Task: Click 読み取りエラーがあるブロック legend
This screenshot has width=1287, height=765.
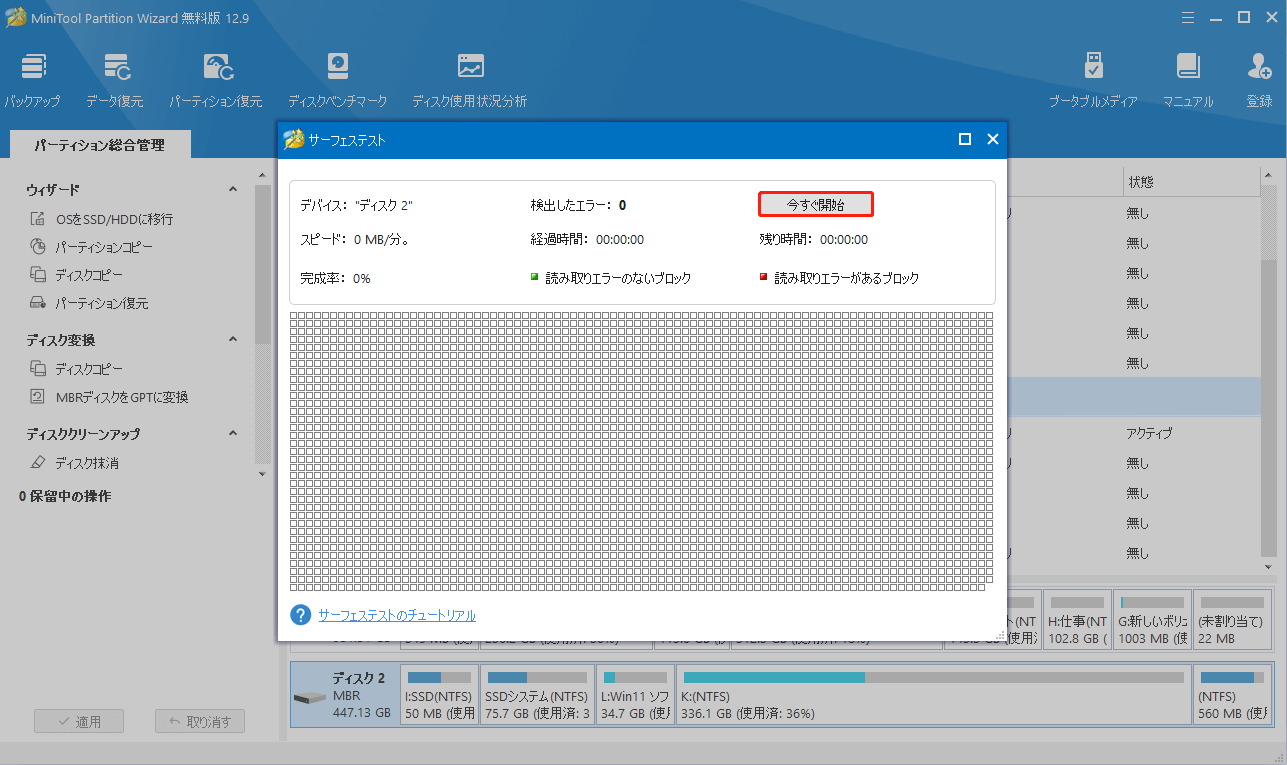Action: (x=839, y=278)
